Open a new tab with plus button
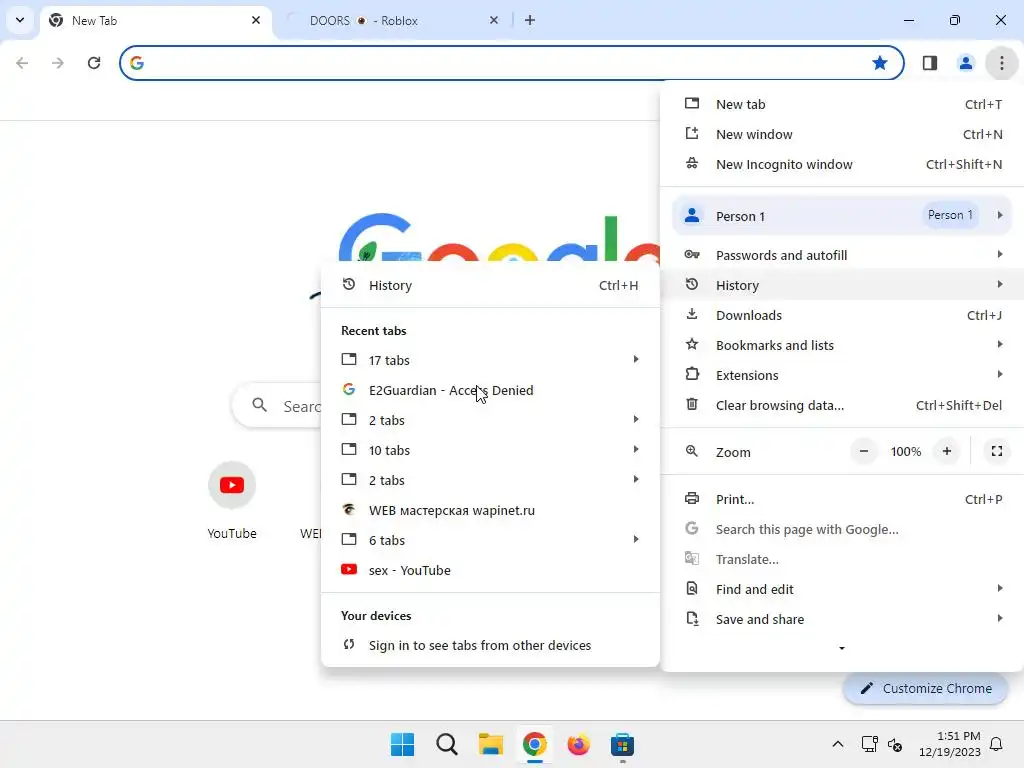The width and height of the screenshot is (1024, 768). pyautogui.click(x=530, y=20)
